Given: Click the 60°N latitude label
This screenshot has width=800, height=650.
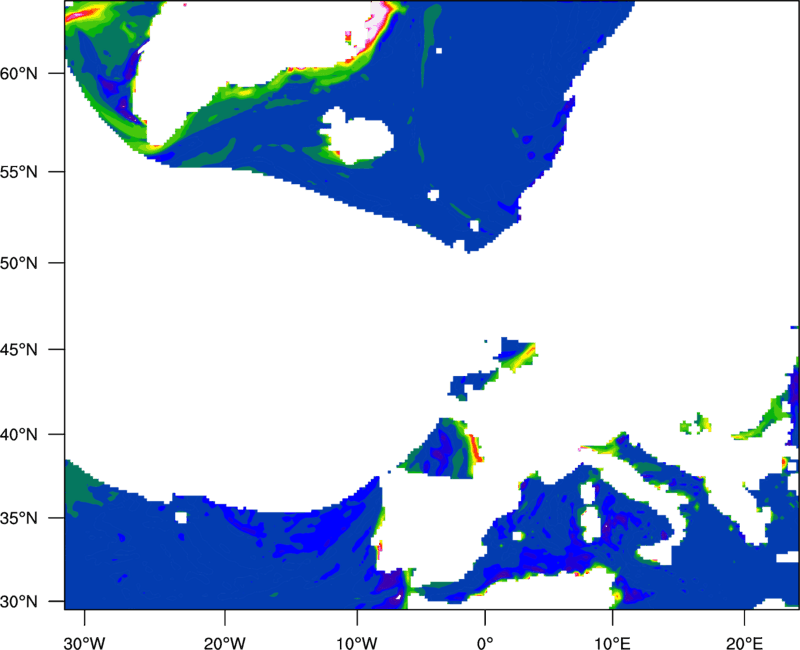Looking at the screenshot, I should tap(19, 73).
